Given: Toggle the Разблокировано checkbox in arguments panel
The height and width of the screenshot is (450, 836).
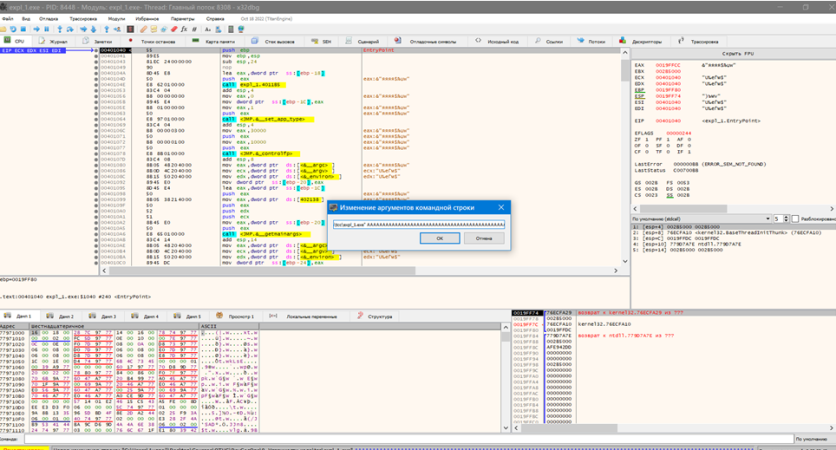Looking at the screenshot, I should point(796,219).
